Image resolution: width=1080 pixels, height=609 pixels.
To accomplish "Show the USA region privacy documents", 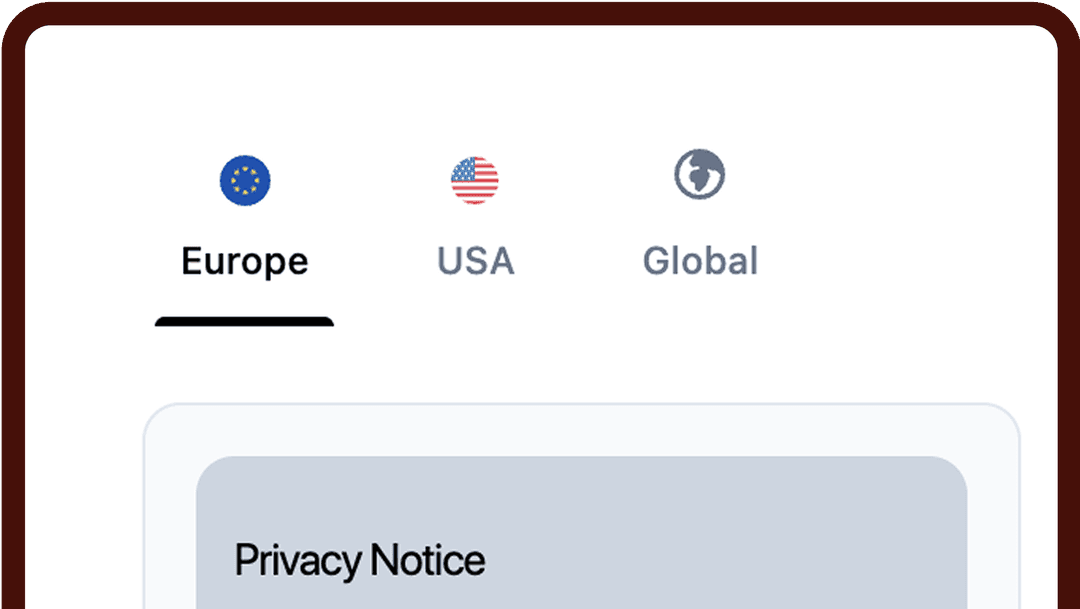I will coord(475,226).
